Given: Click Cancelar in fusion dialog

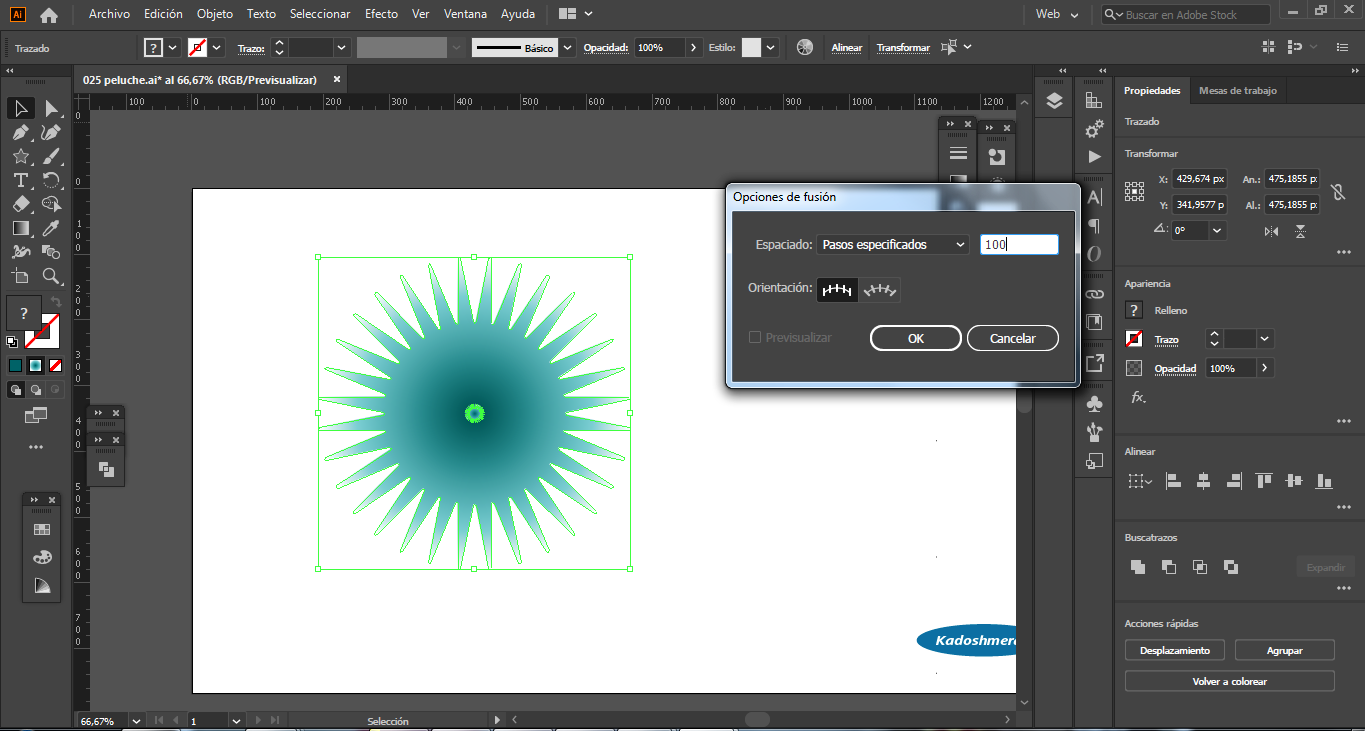Looking at the screenshot, I should (1013, 338).
